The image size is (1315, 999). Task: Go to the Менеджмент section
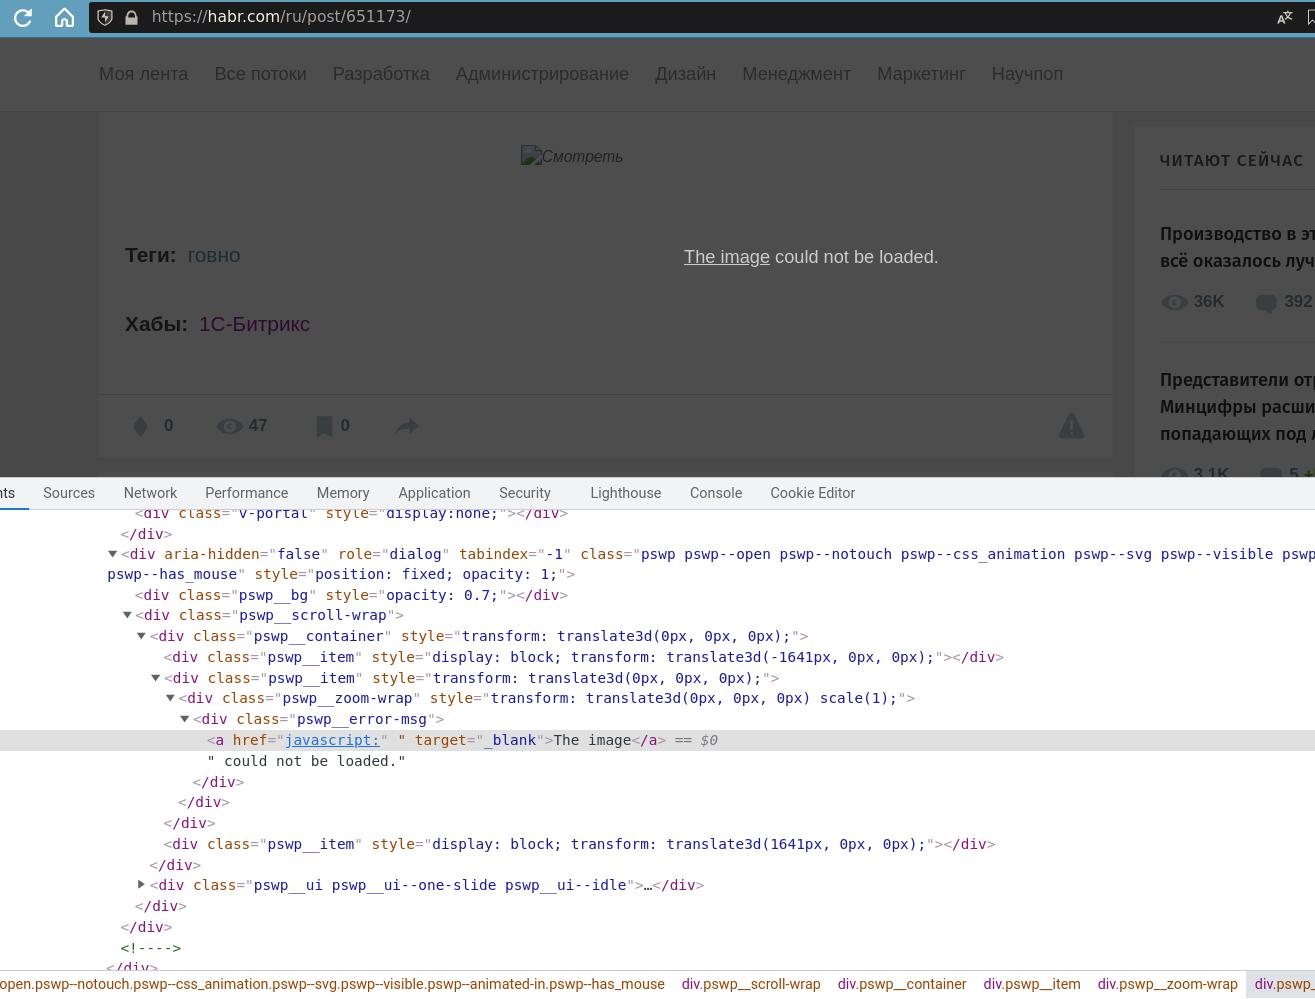[x=796, y=74]
